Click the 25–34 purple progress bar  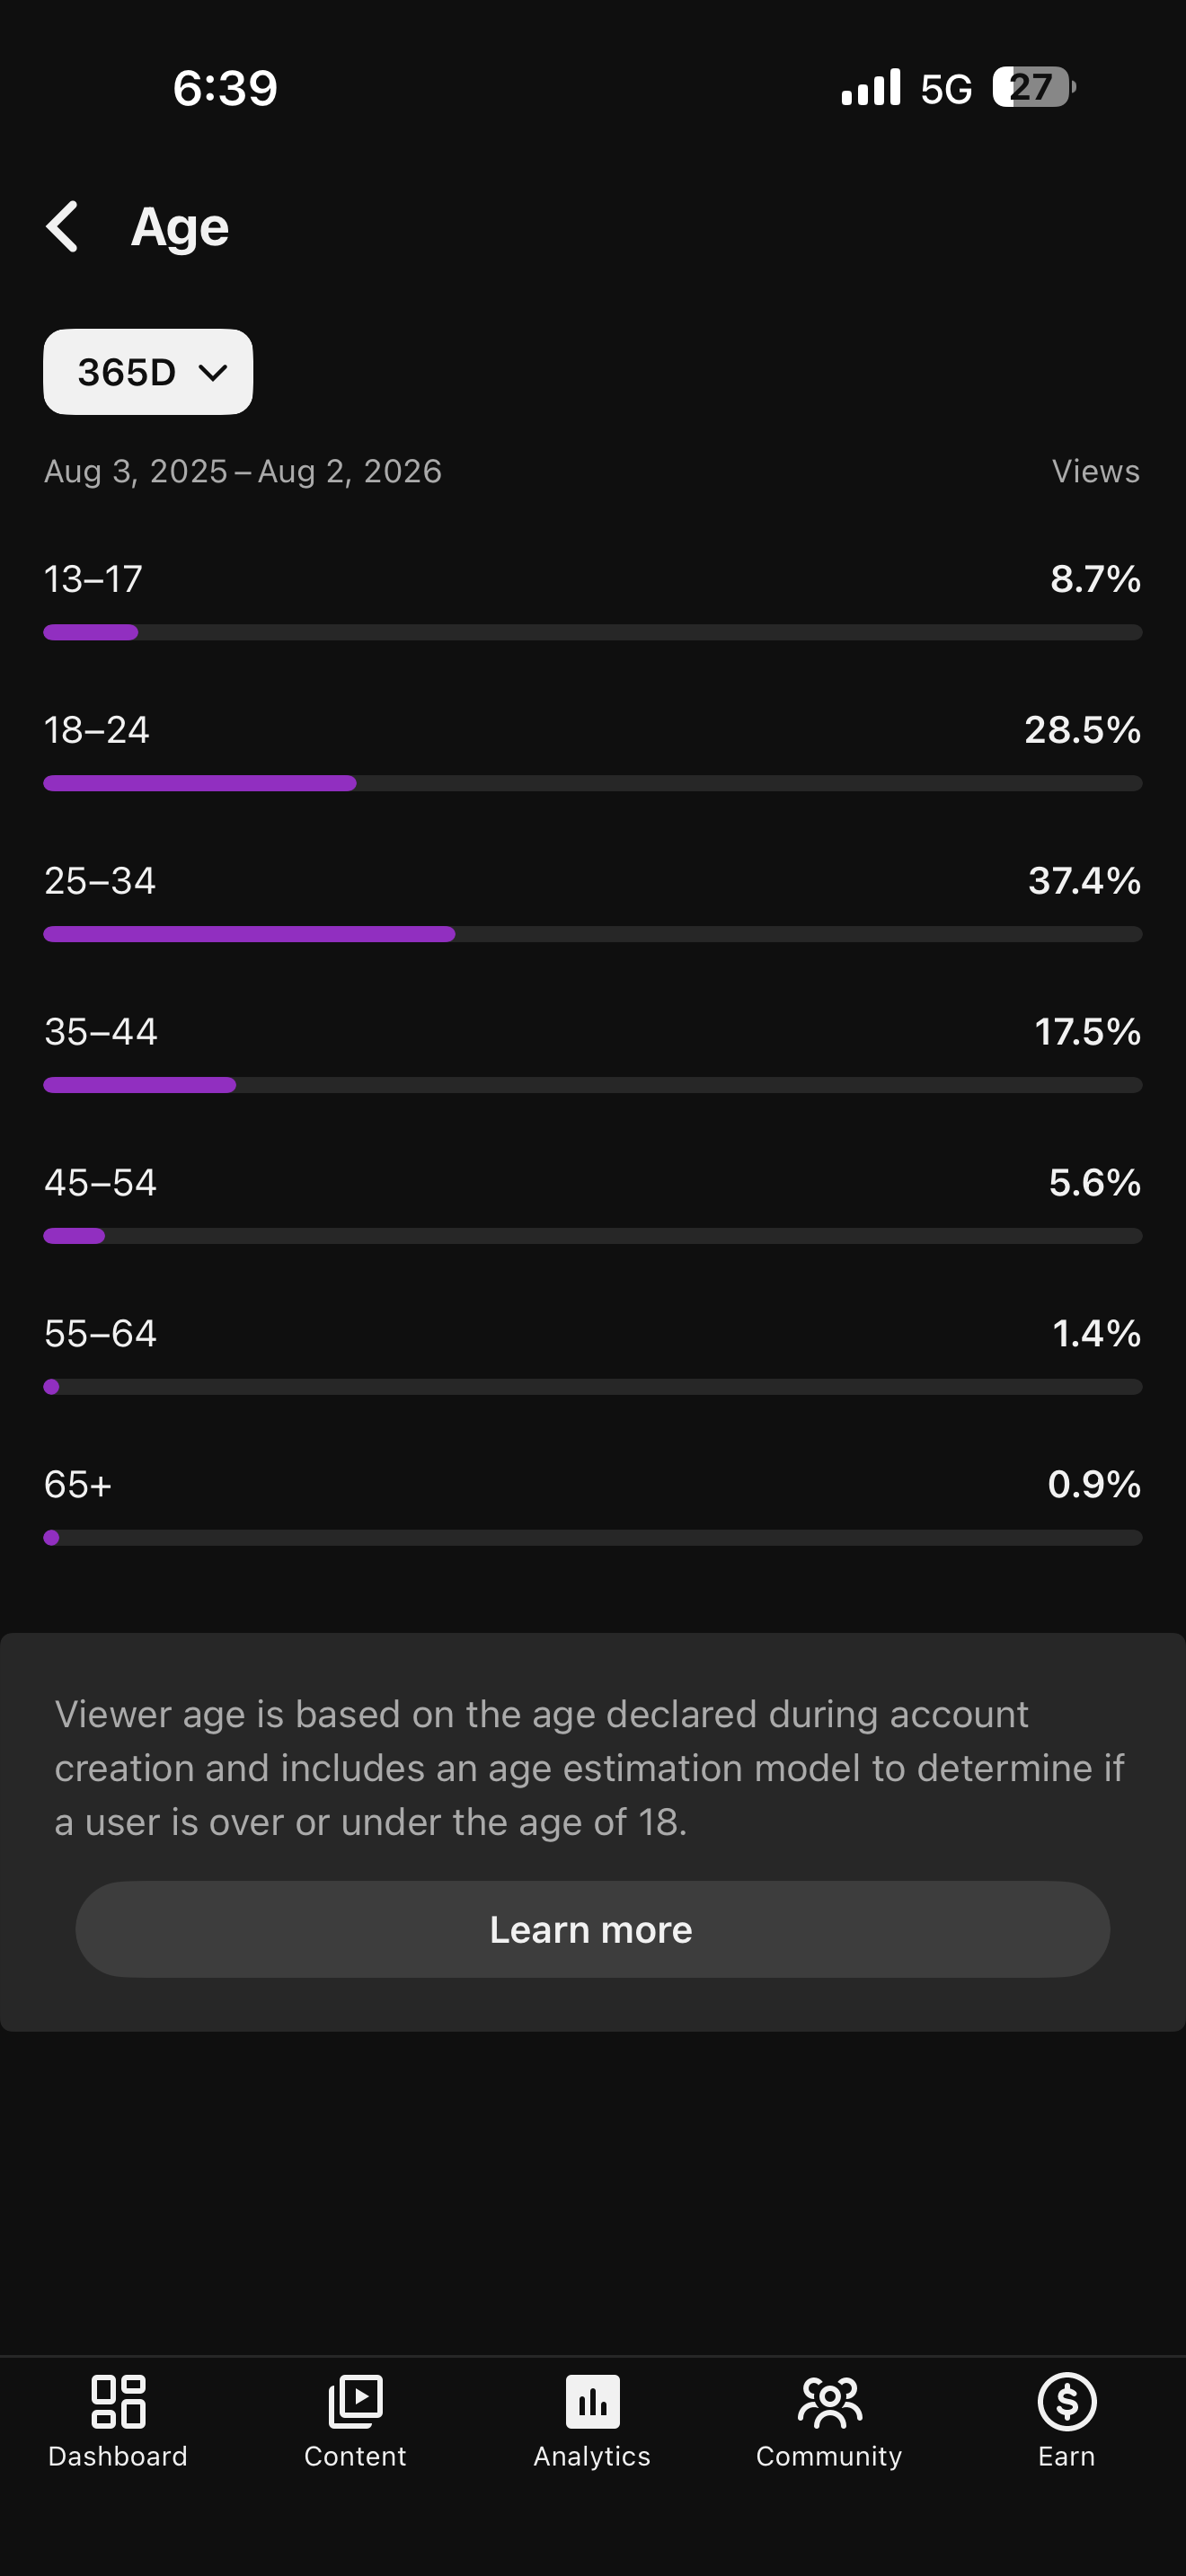click(249, 934)
